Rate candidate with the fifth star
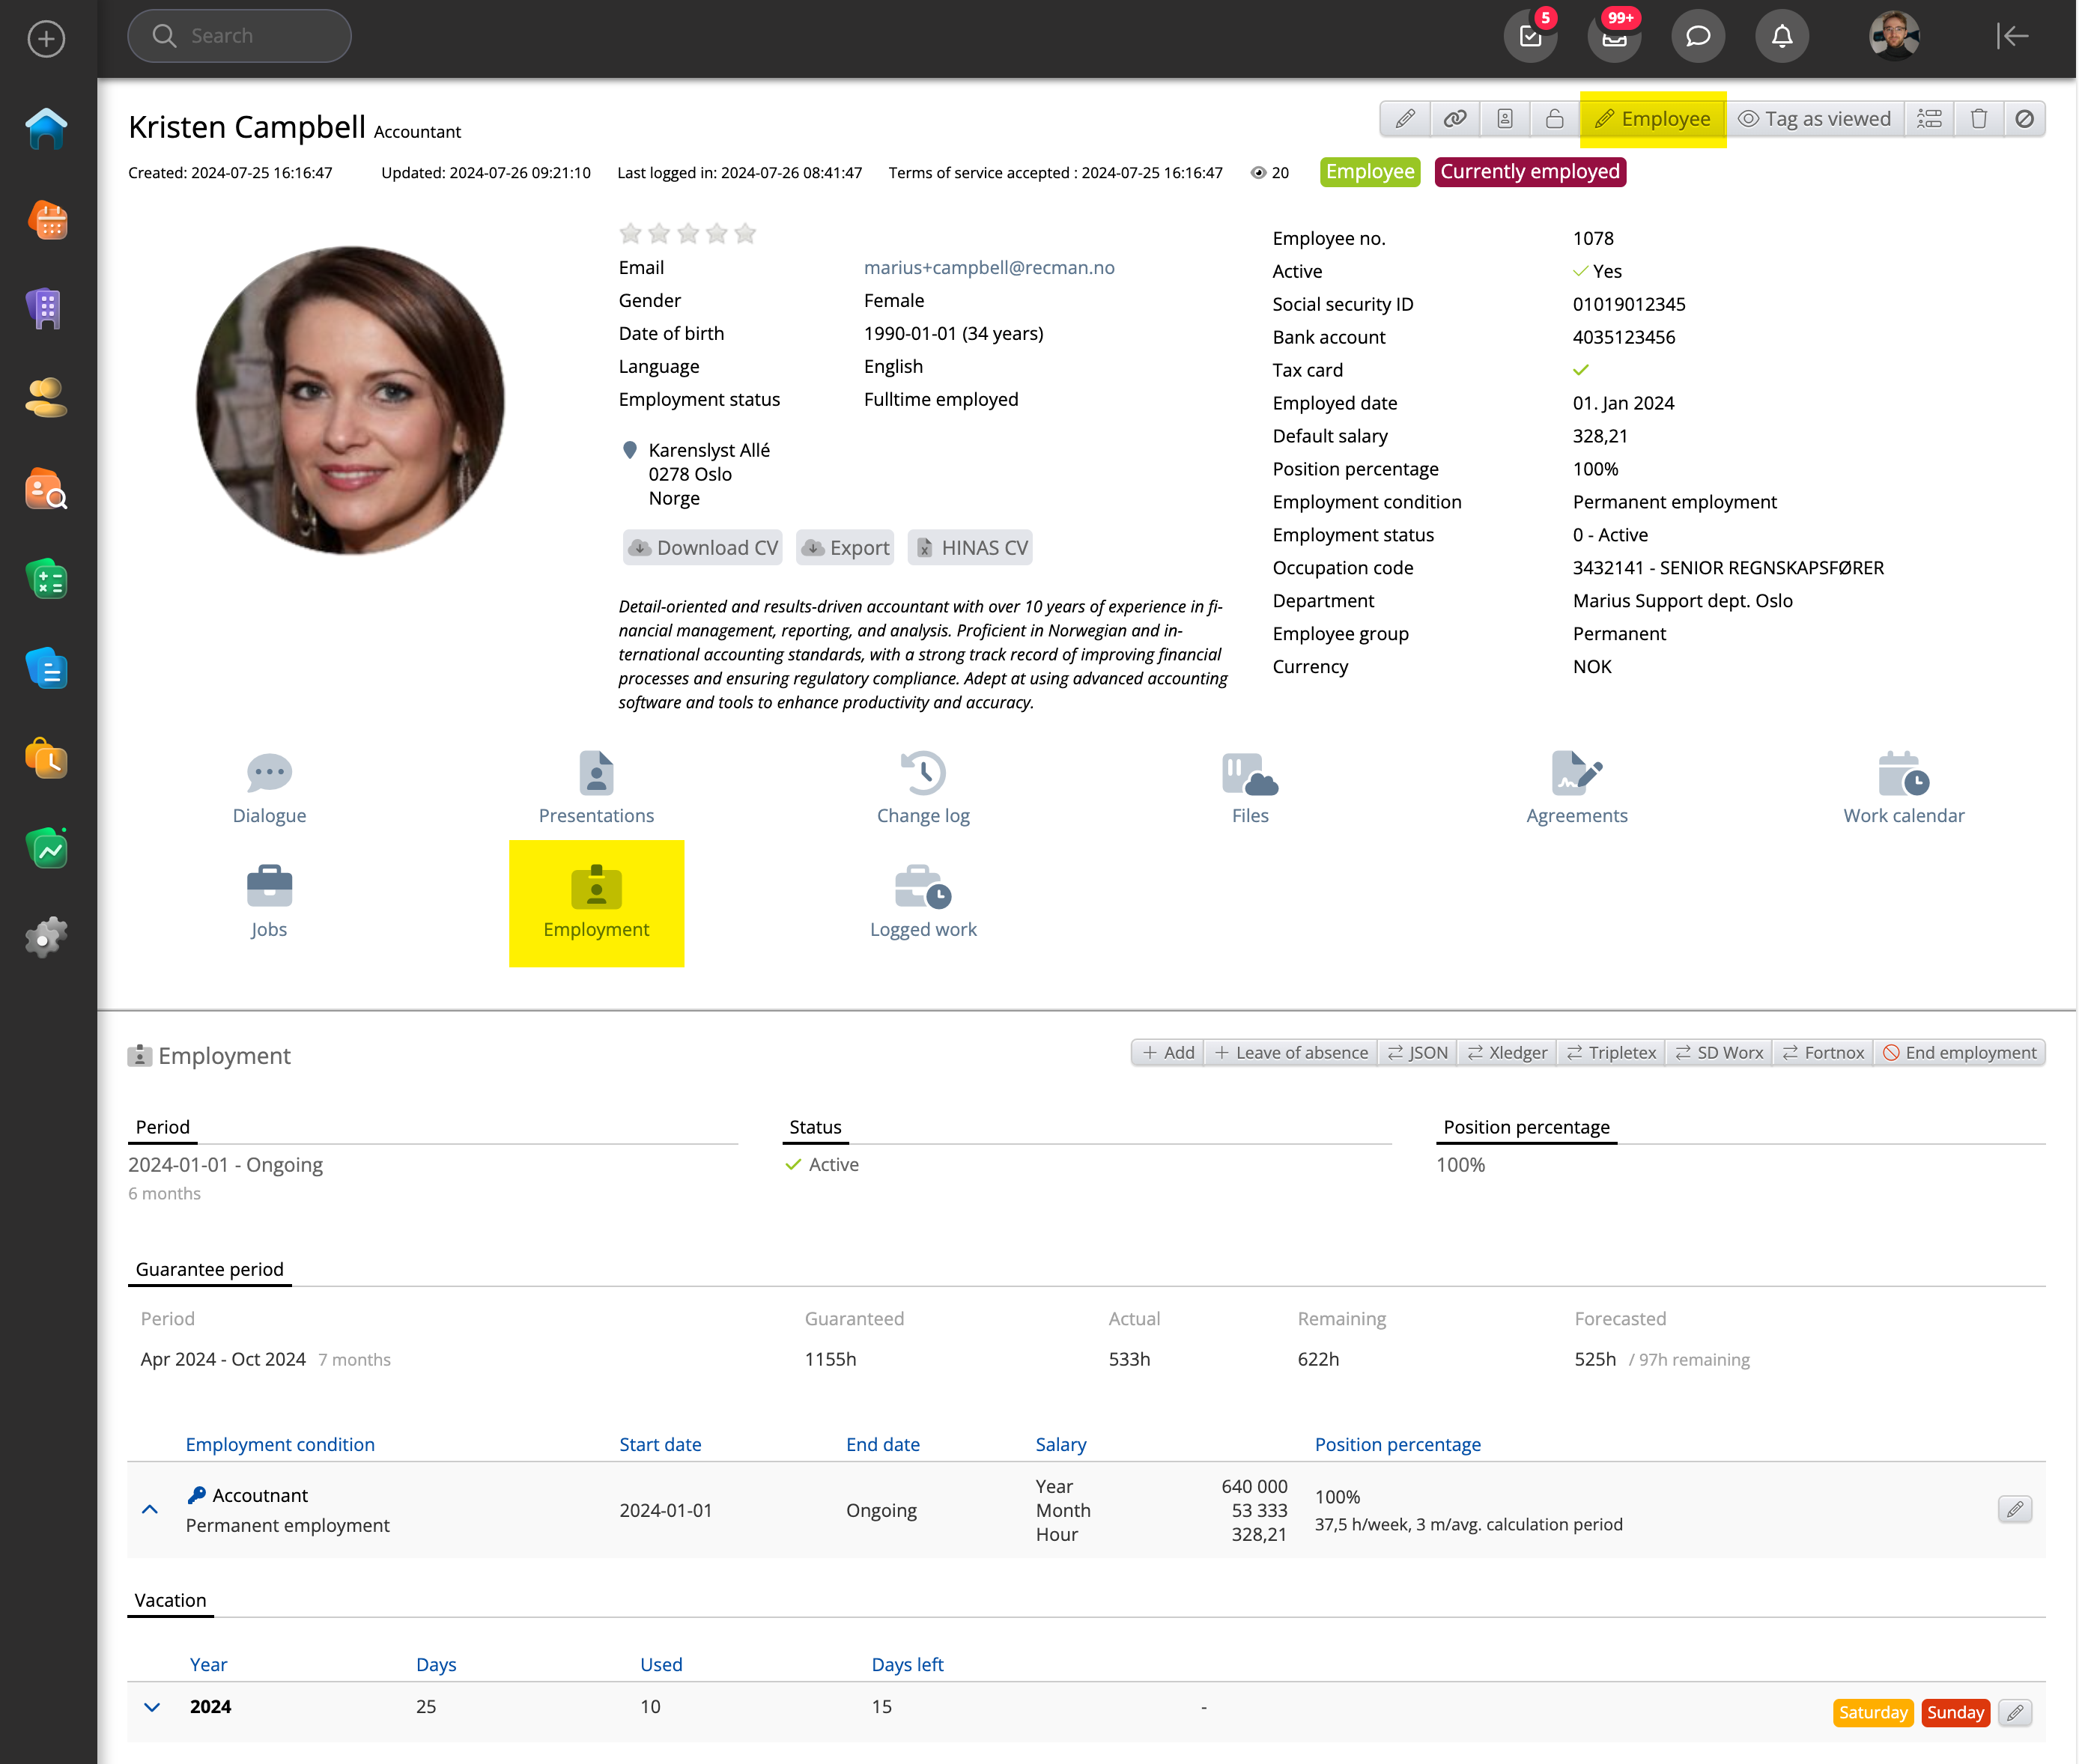The image size is (2079, 1764). click(x=745, y=234)
